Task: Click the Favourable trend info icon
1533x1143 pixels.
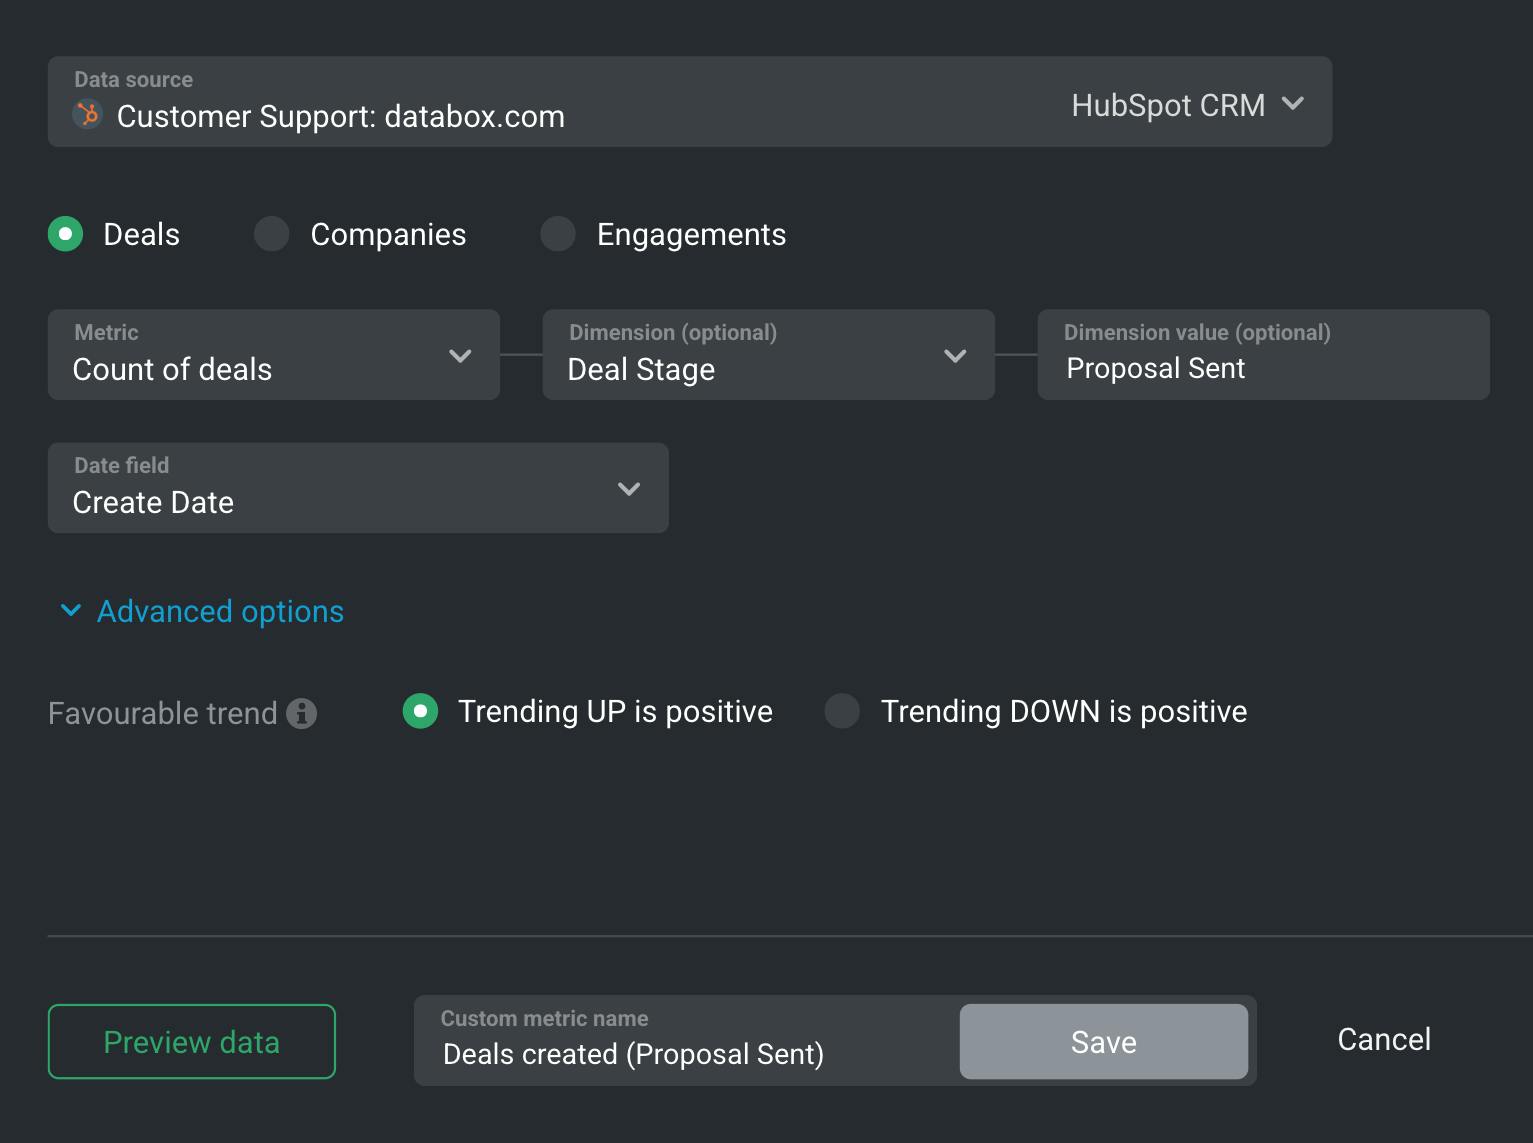Action: coord(301,713)
